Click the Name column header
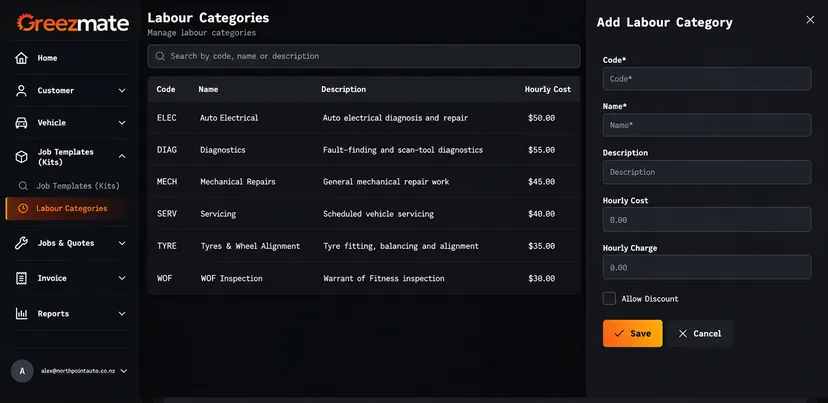This screenshot has width=828, height=403. point(208,89)
